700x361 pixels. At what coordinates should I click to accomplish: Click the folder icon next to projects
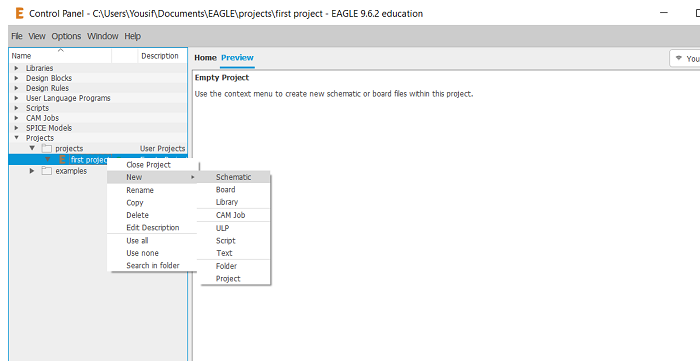pos(46,148)
